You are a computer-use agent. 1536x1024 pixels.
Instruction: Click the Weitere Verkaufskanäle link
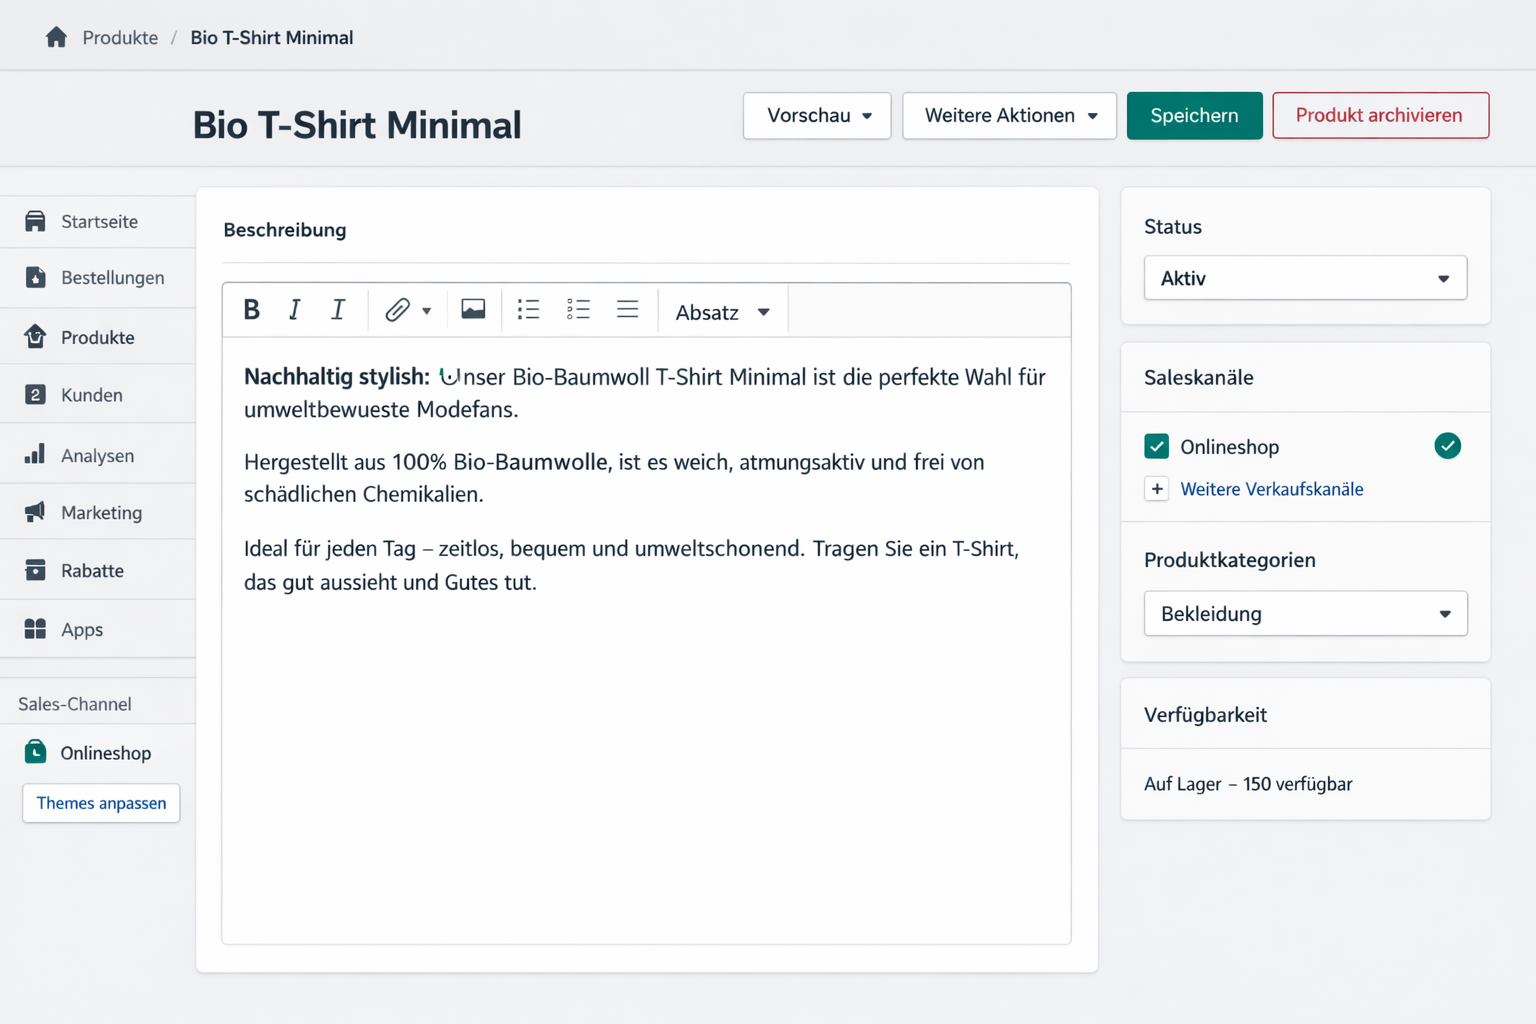(1272, 489)
